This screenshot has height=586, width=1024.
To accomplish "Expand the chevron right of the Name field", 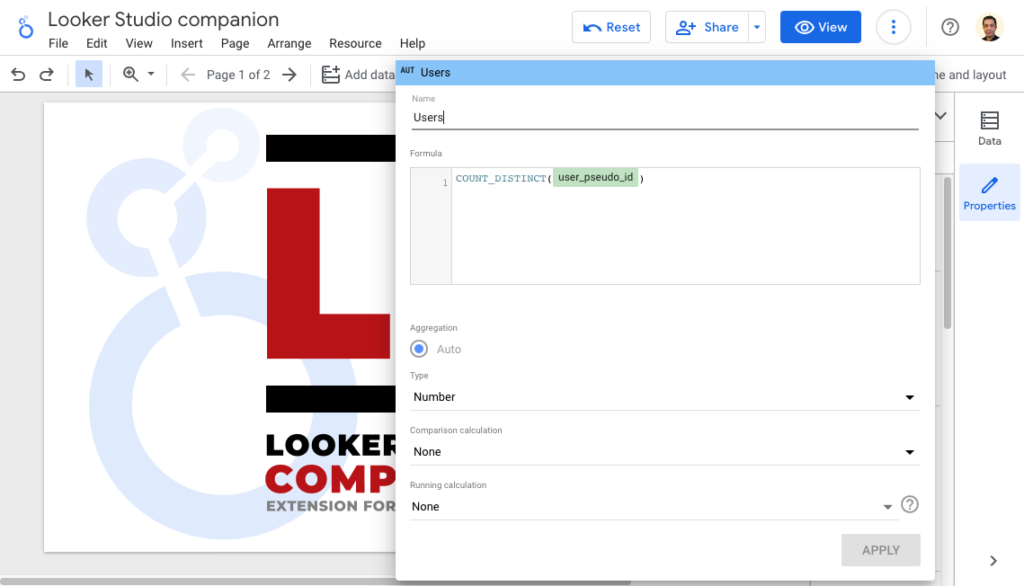I will coord(940,116).
